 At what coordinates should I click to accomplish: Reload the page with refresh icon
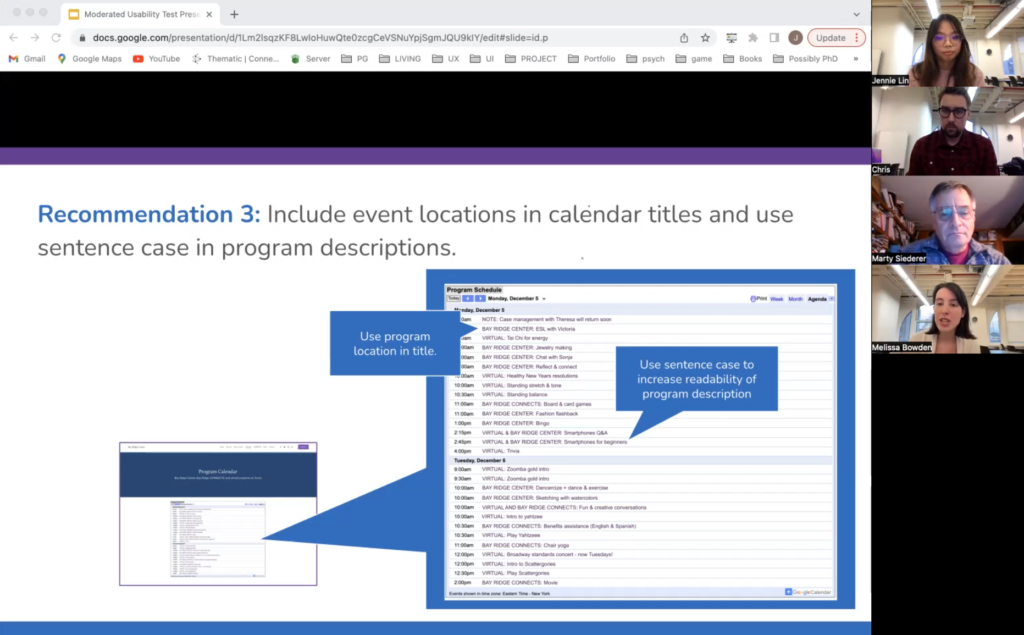[56, 38]
